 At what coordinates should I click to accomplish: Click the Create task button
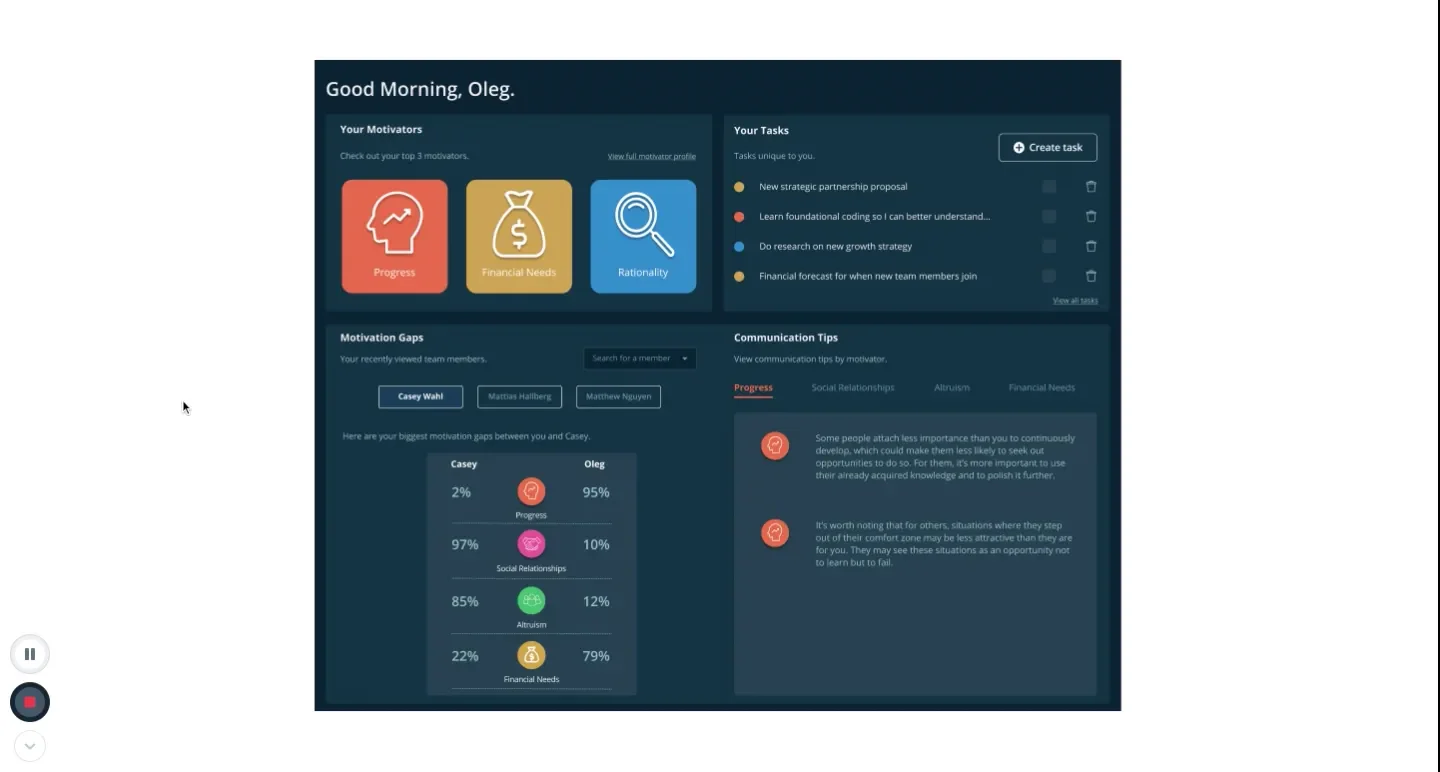pyautogui.click(x=1048, y=147)
